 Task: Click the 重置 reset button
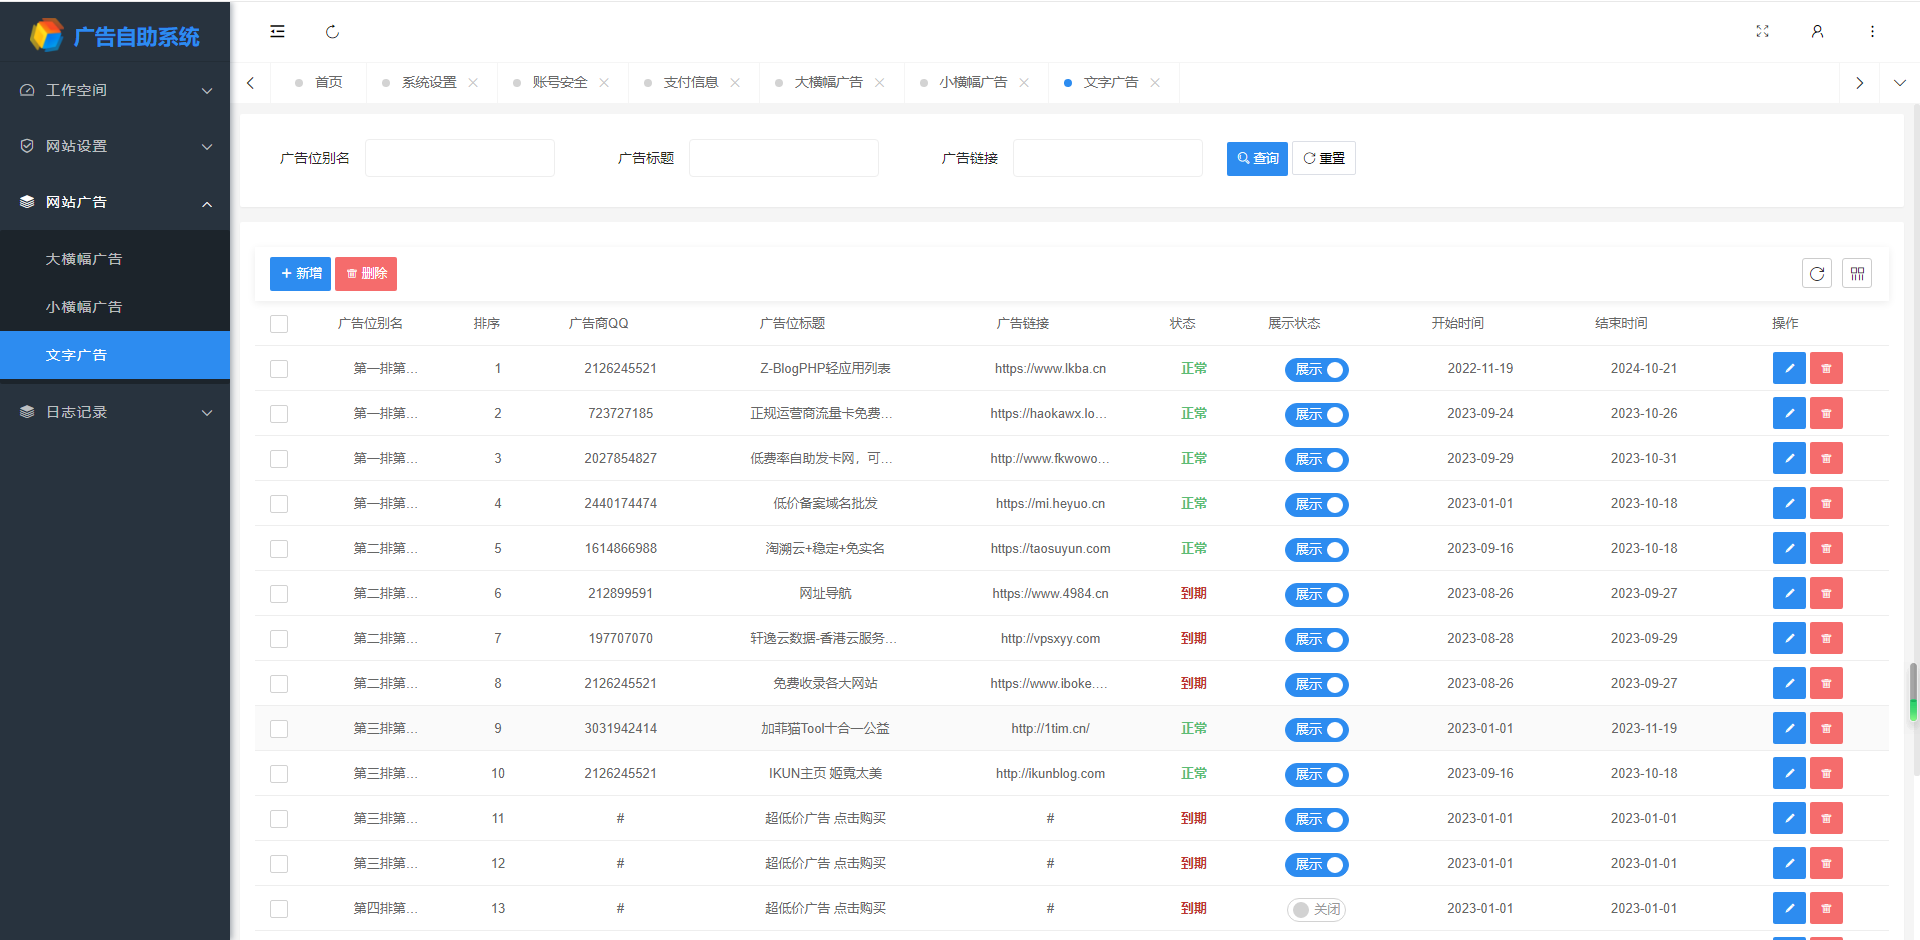click(1324, 158)
